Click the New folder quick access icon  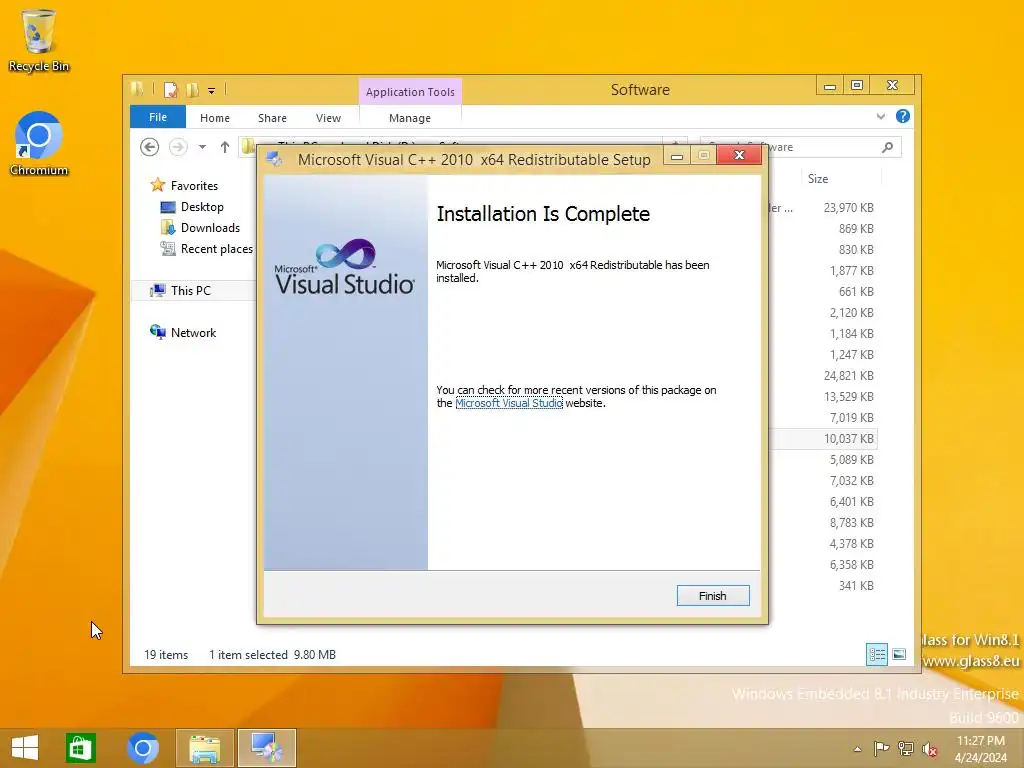193,89
